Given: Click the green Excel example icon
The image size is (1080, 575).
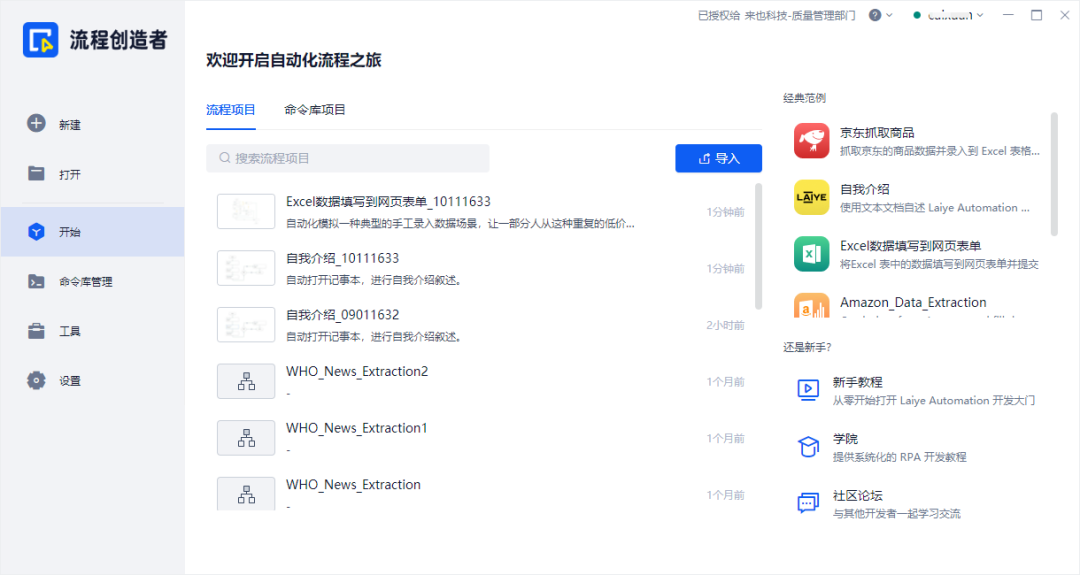Looking at the screenshot, I should (811, 253).
